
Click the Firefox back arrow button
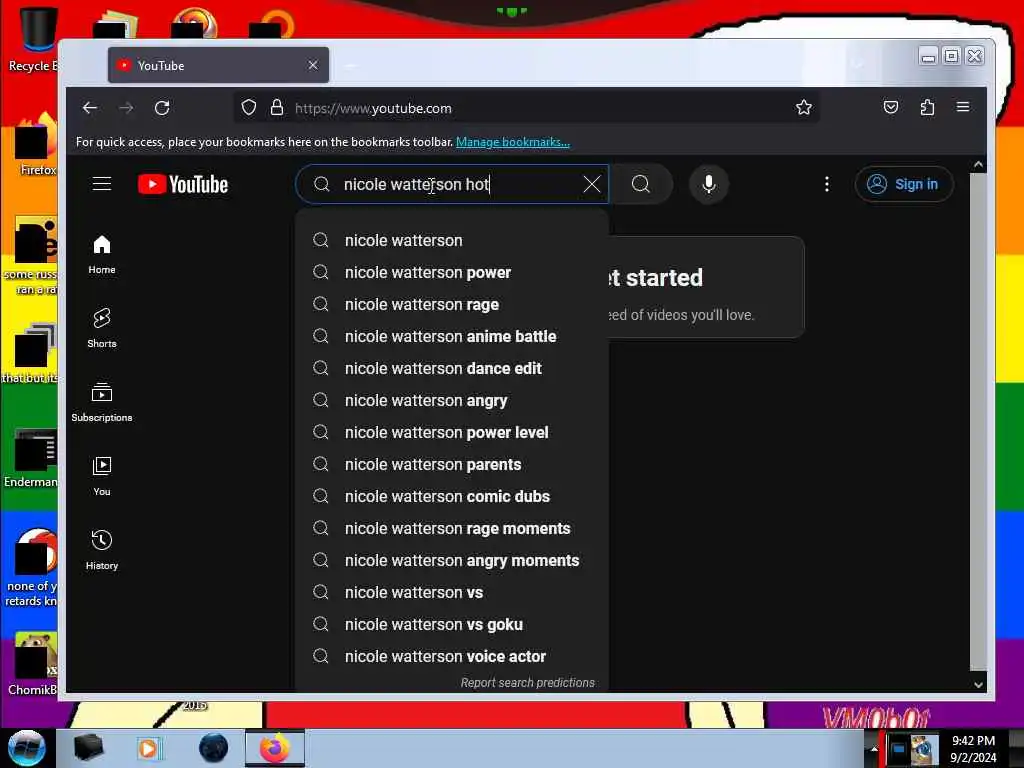90,108
